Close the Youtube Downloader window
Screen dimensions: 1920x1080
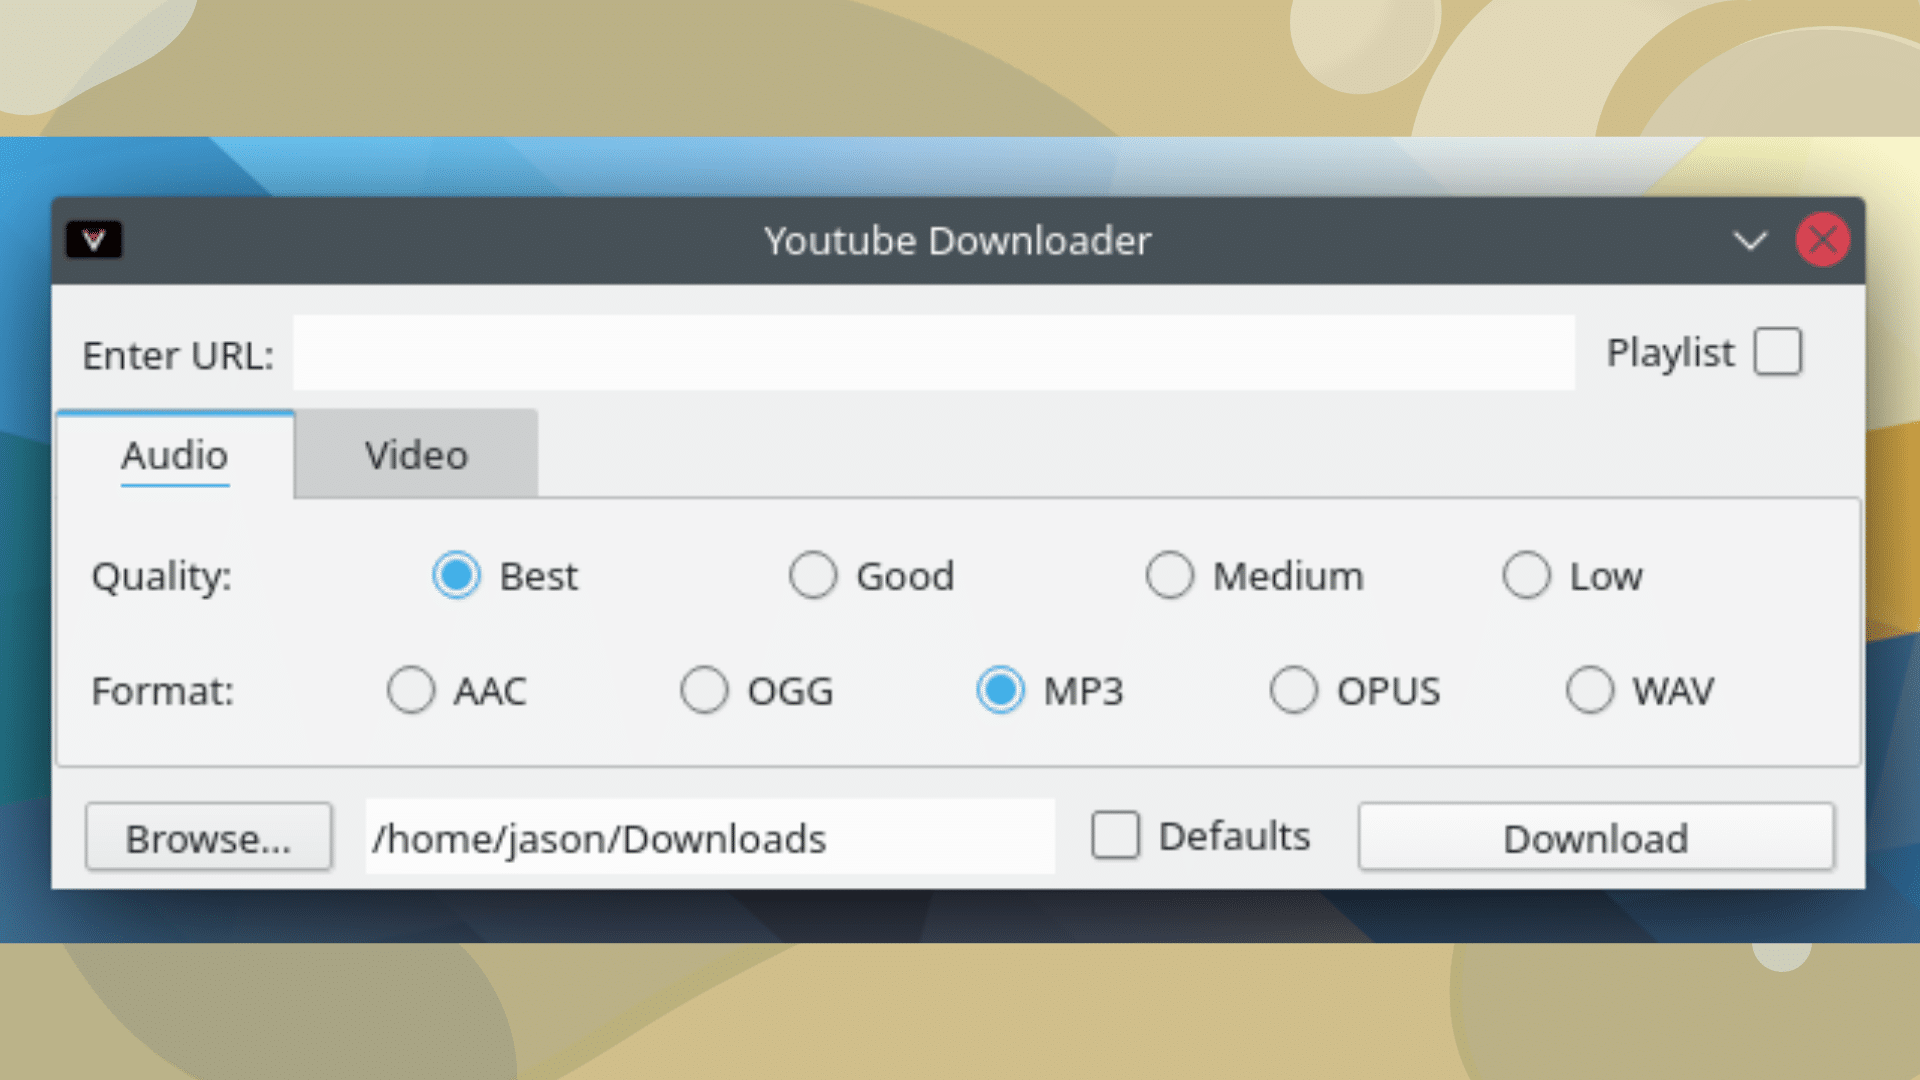pyautogui.click(x=1823, y=240)
